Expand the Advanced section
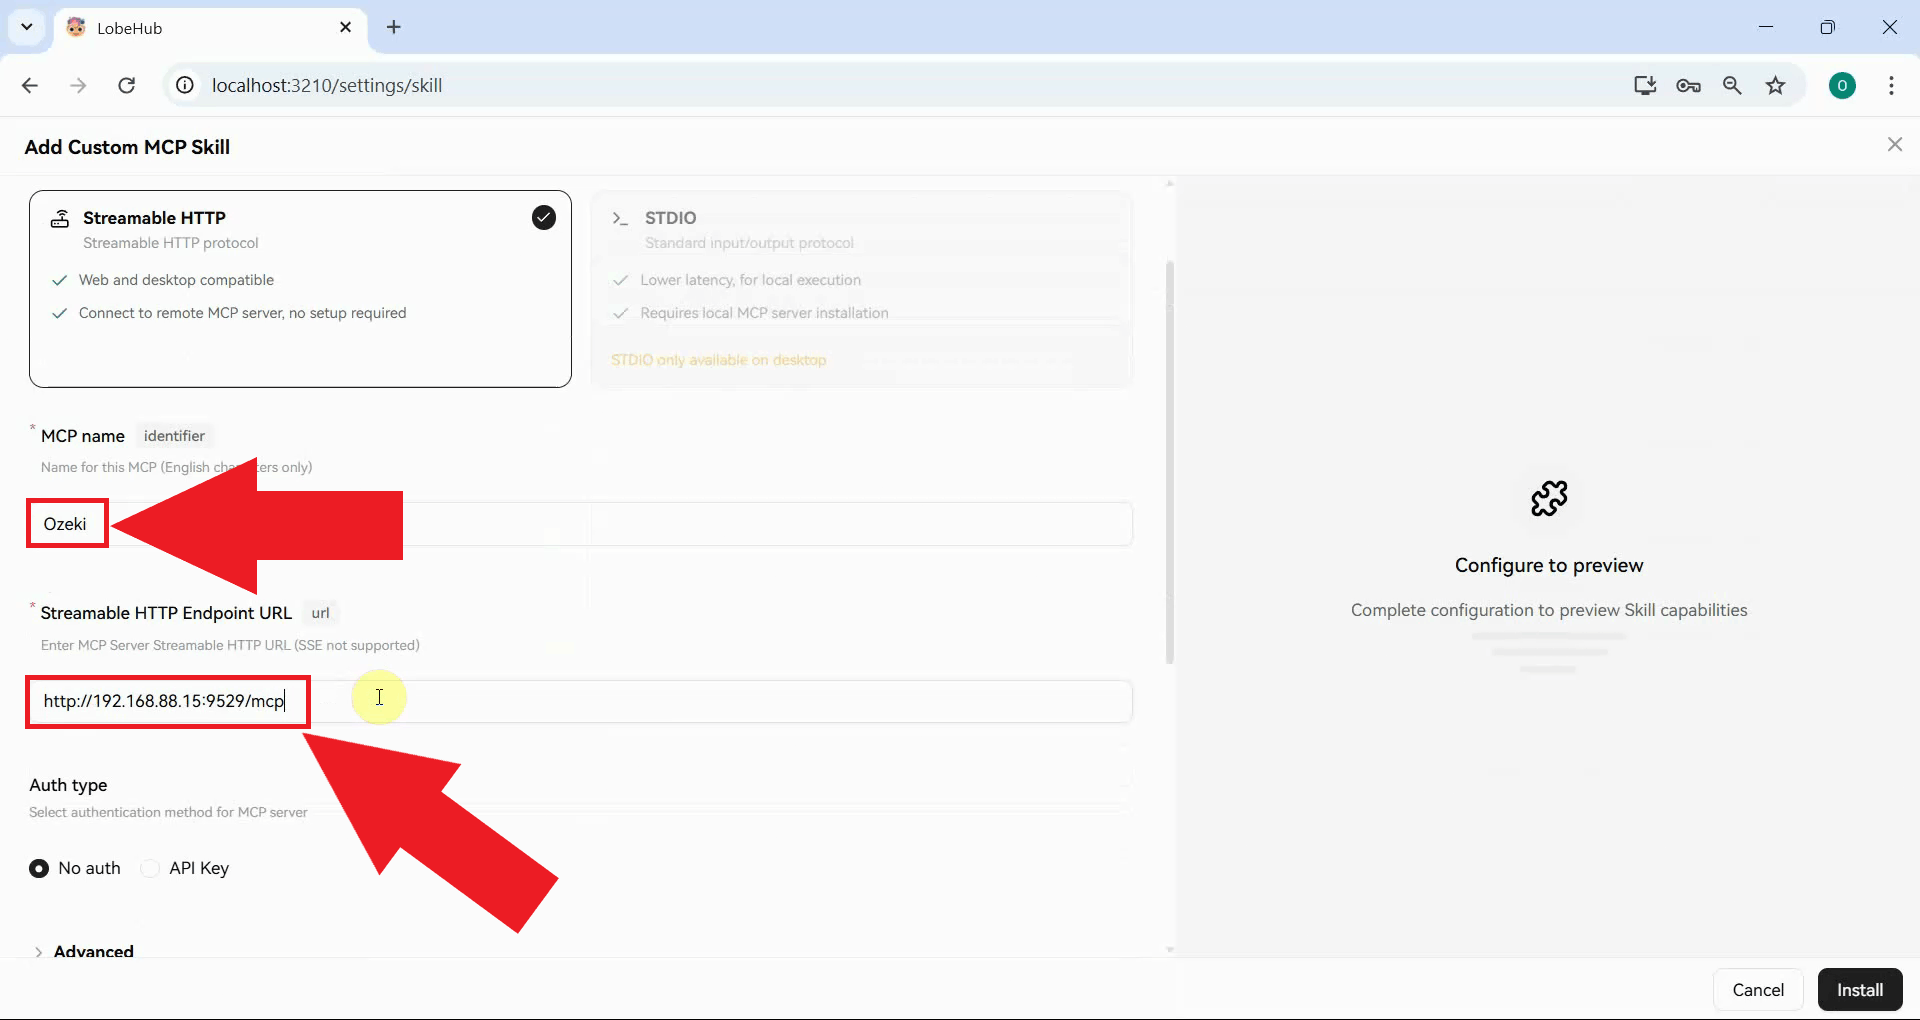This screenshot has height=1020, width=1920. (84, 951)
